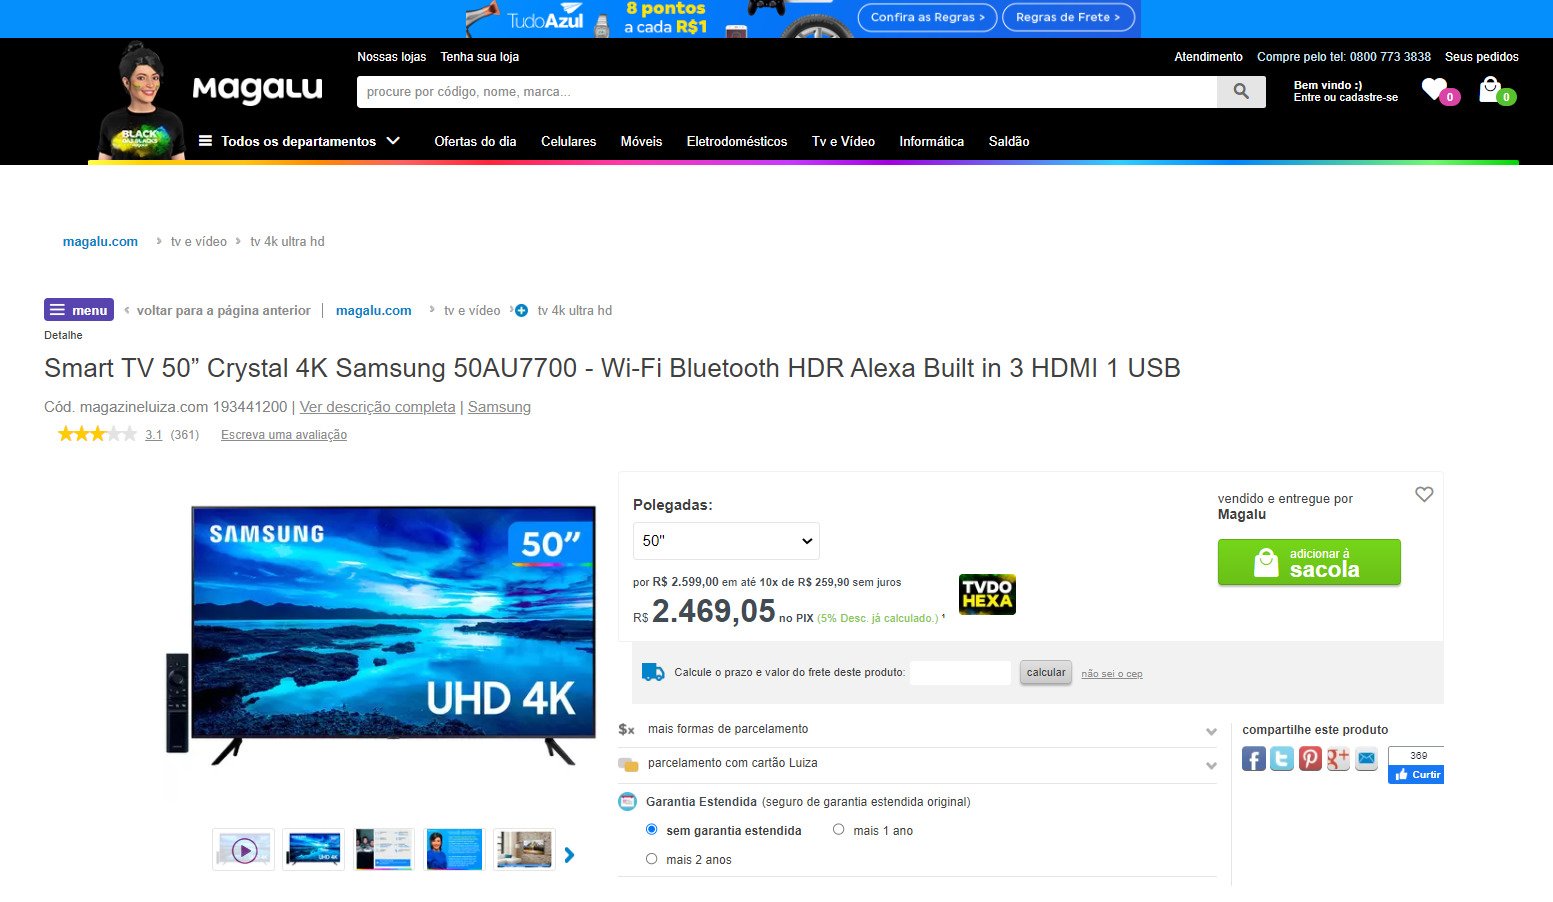Click top magalu.com breadcrumb link

[x=100, y=241]
